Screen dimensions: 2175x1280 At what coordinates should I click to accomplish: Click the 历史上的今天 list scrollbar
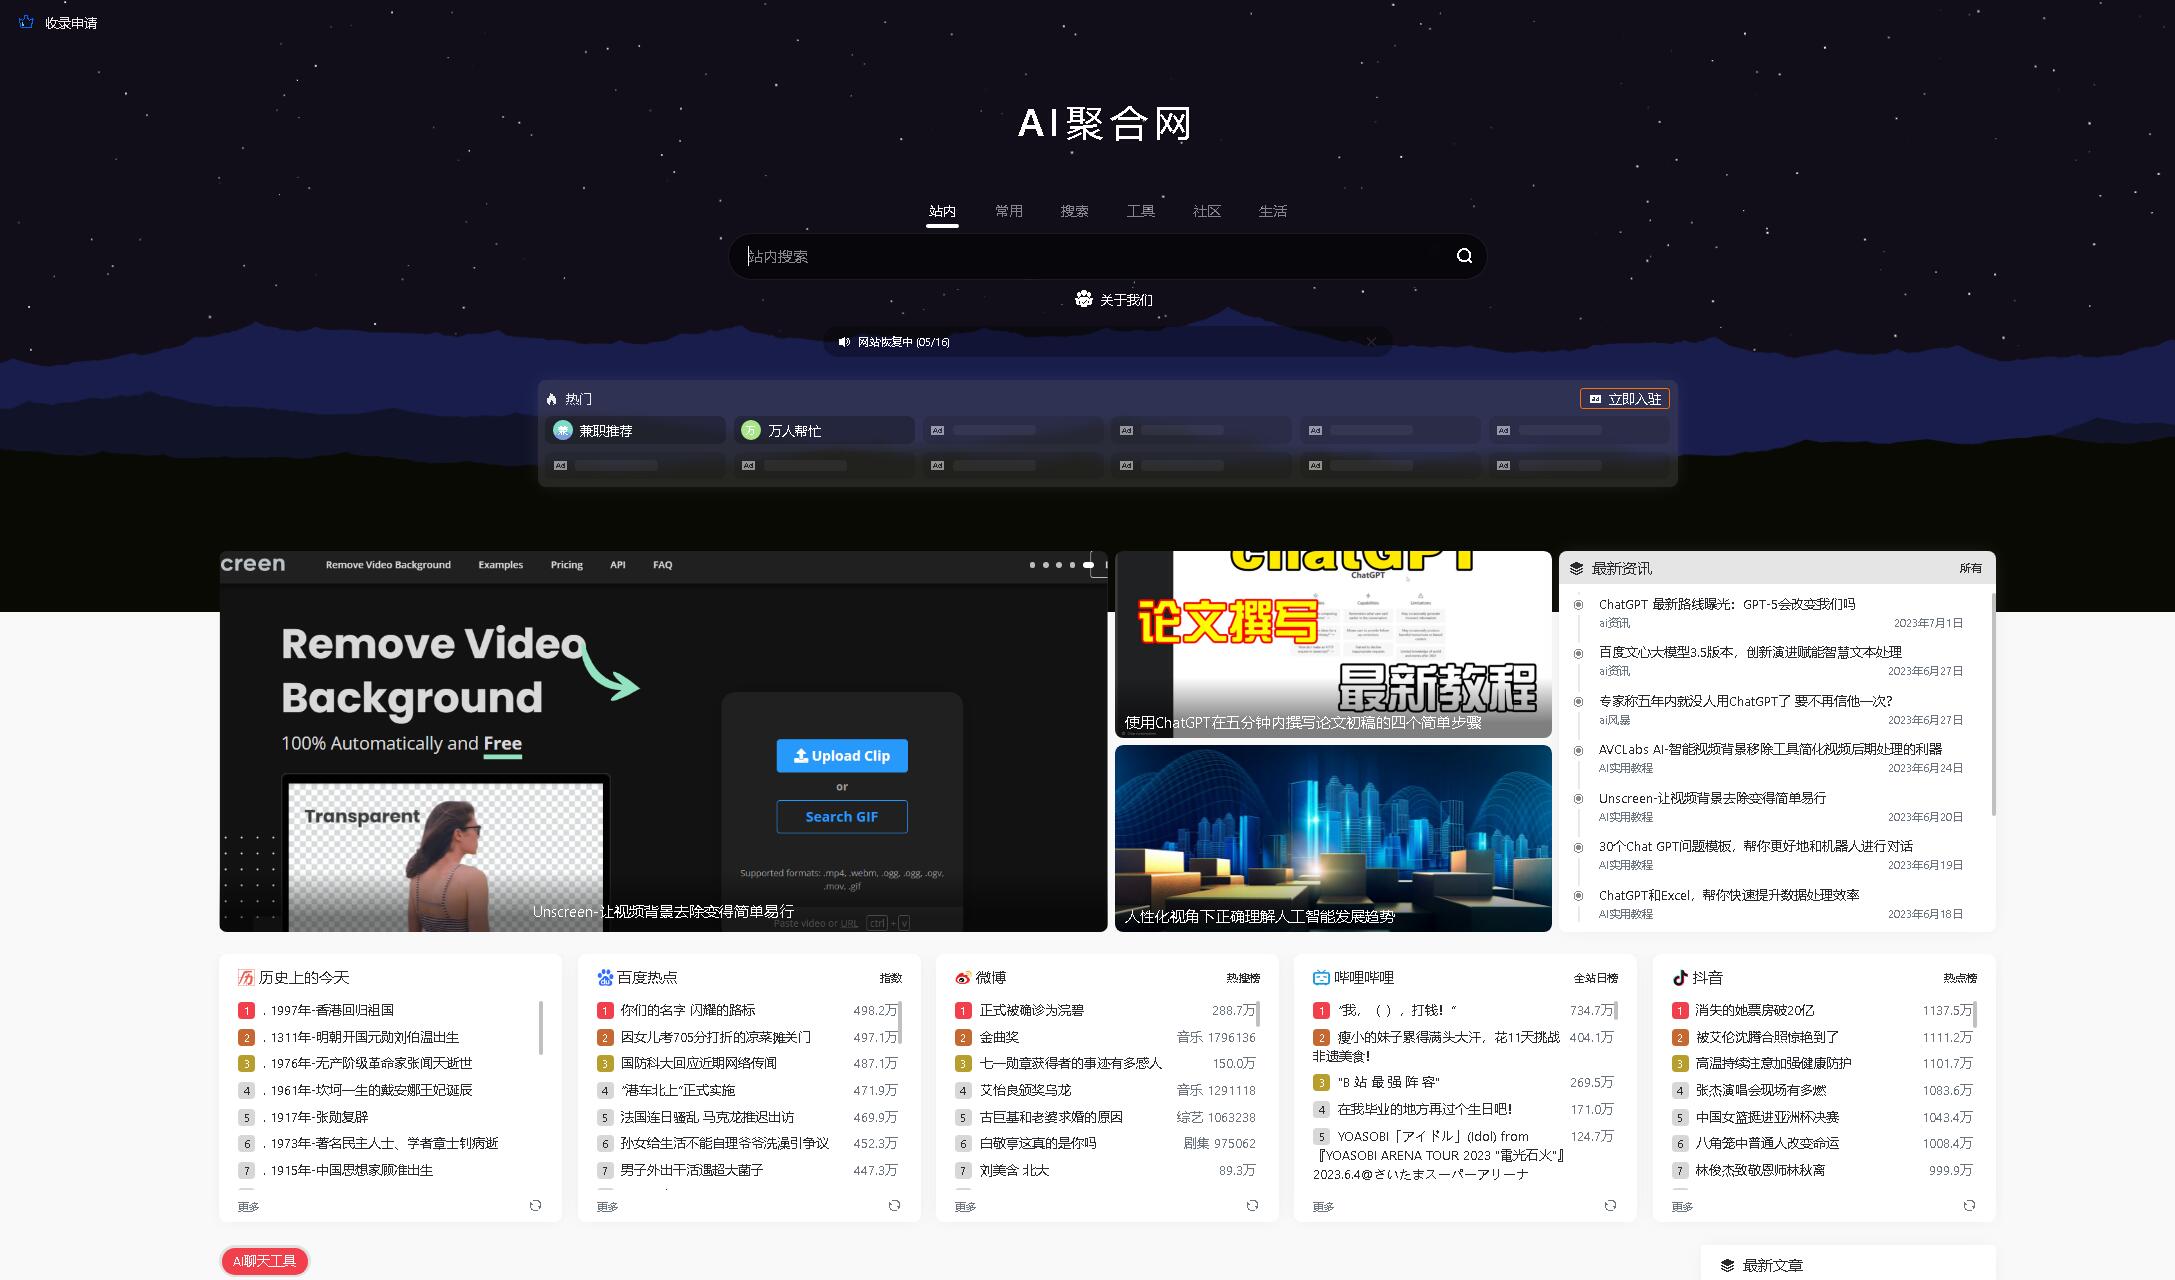541,1027
